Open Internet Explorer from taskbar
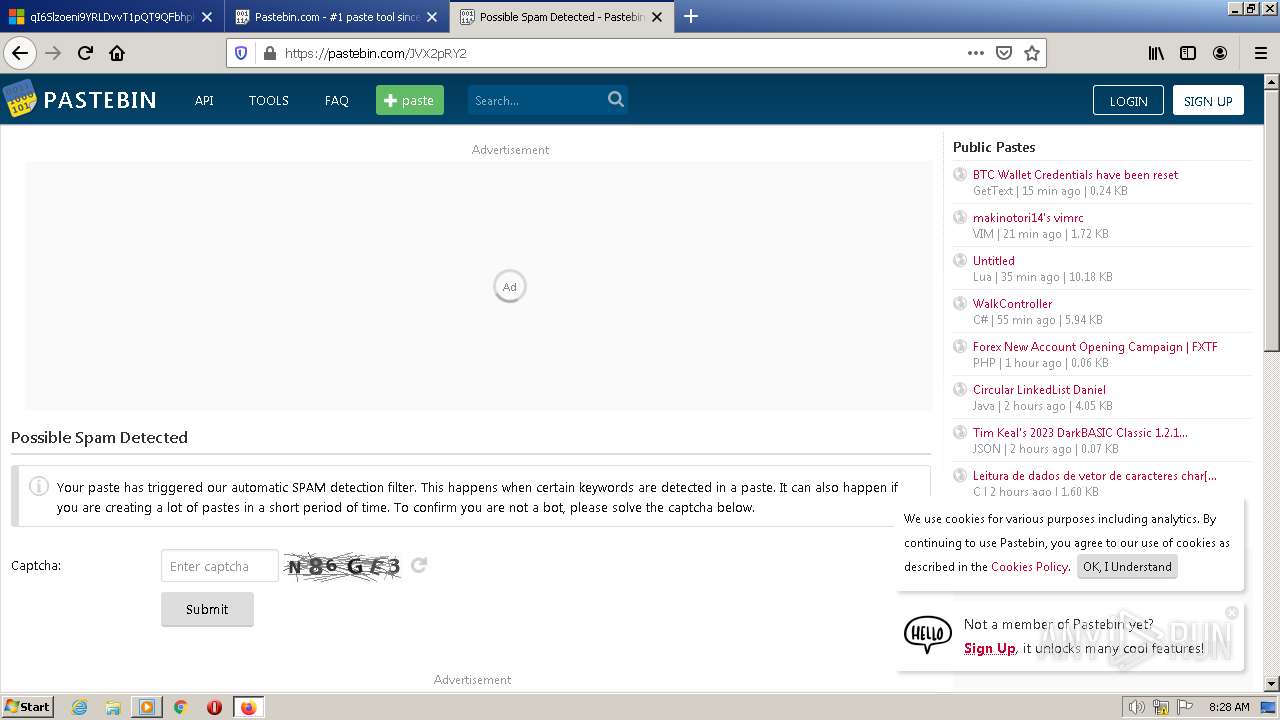The height and width of the screenshot is (720, 1280). 80,707
